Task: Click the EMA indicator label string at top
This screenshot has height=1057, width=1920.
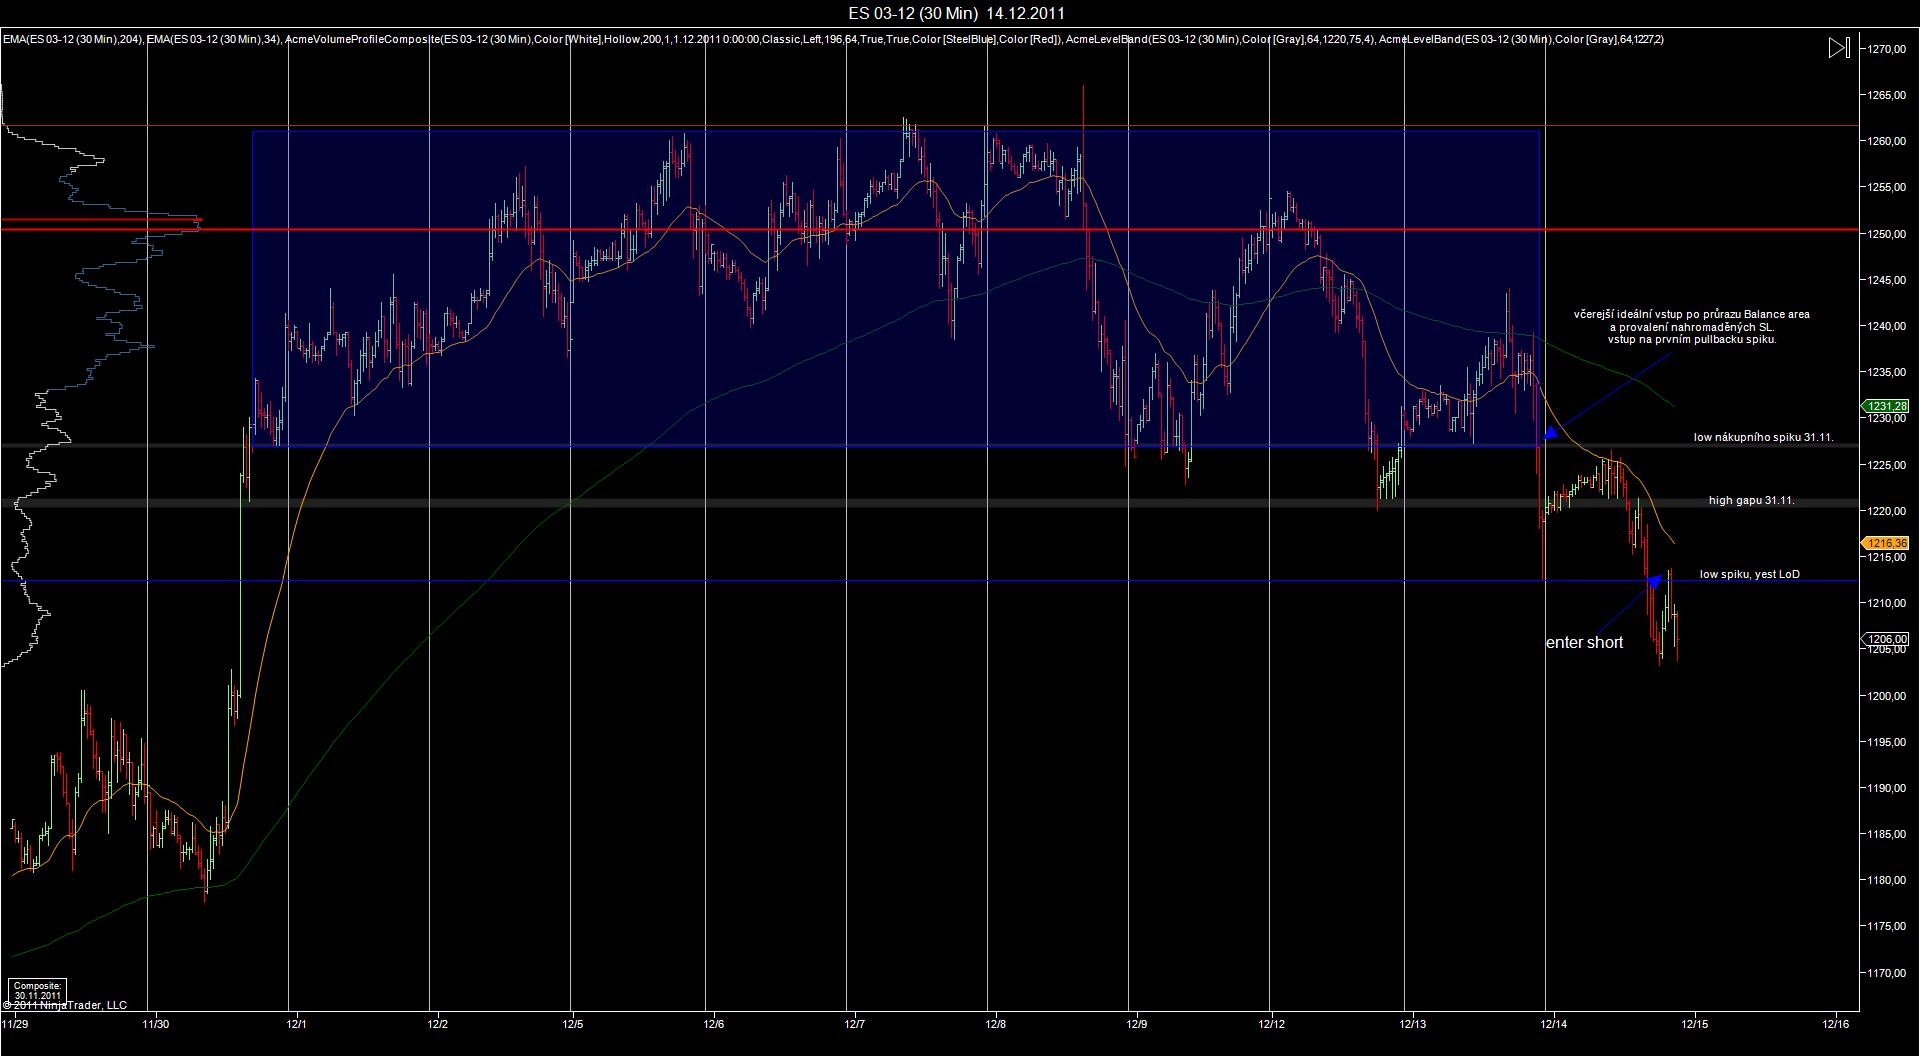Action: (x=833, y=39)
